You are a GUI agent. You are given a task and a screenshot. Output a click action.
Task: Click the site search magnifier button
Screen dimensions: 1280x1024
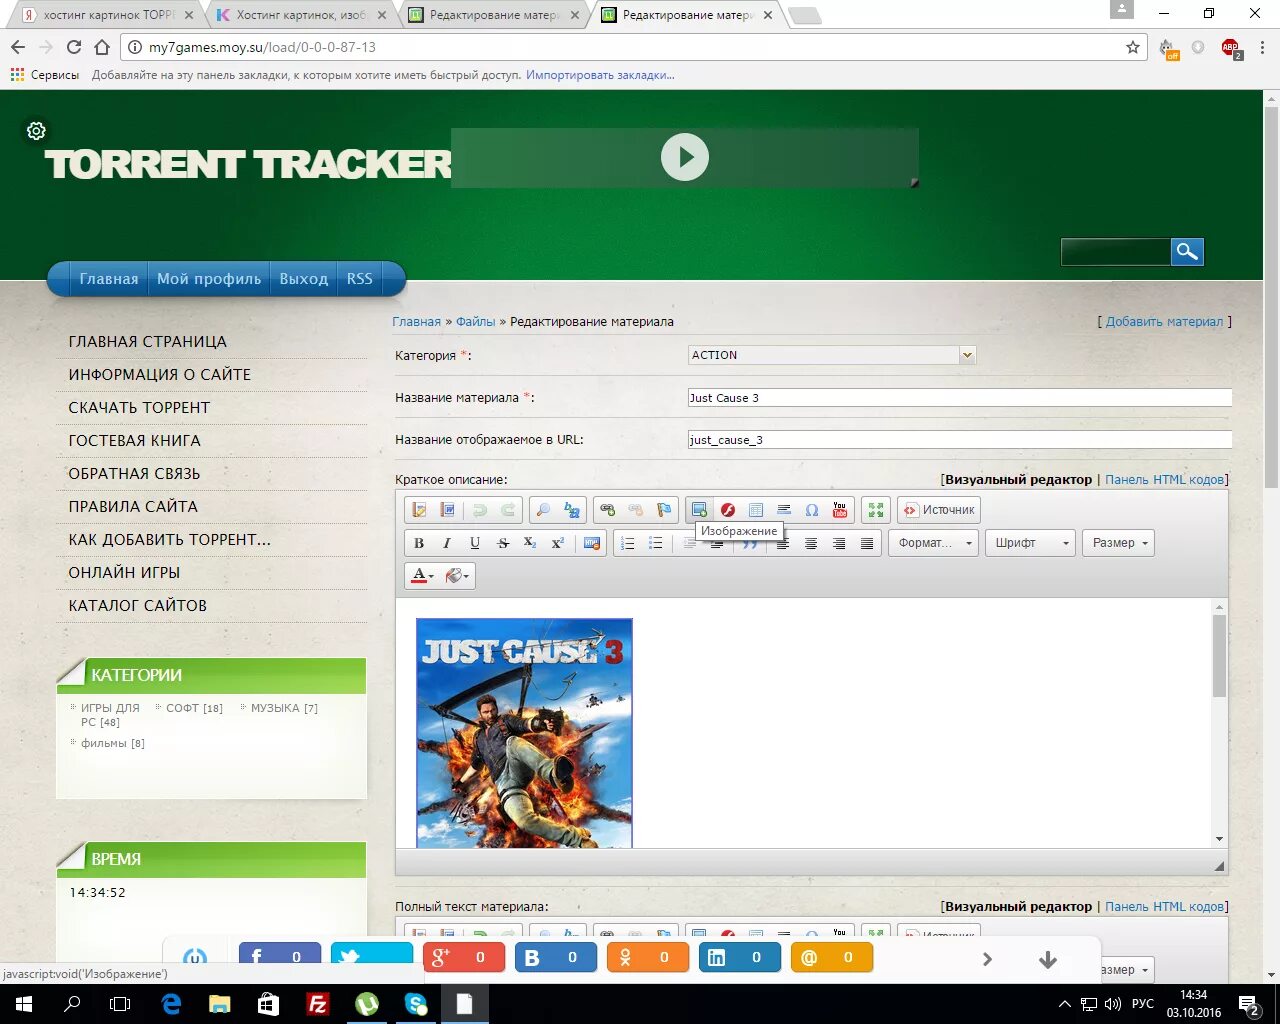pos(1187,252)
